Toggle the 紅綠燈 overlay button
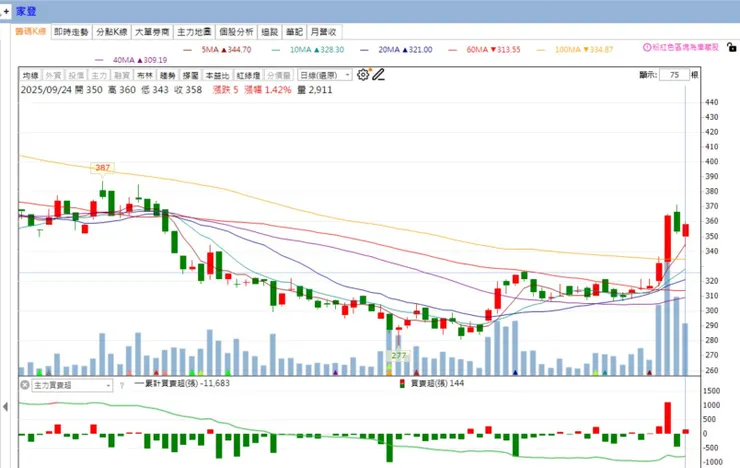 [x=248, y=75]
